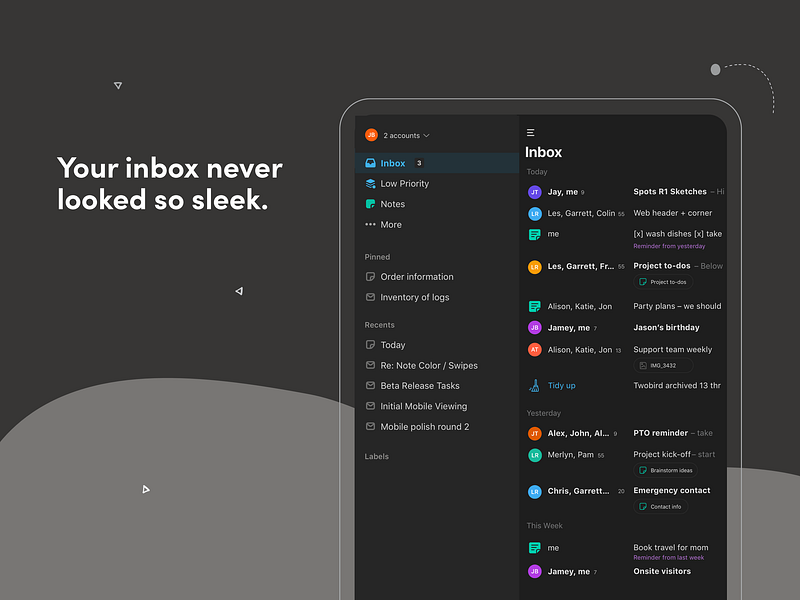Click the orange LR avatar beside Les, Garrett, Fr...
Viewport: 800px width, 600px height.
(x=535, y=267)
